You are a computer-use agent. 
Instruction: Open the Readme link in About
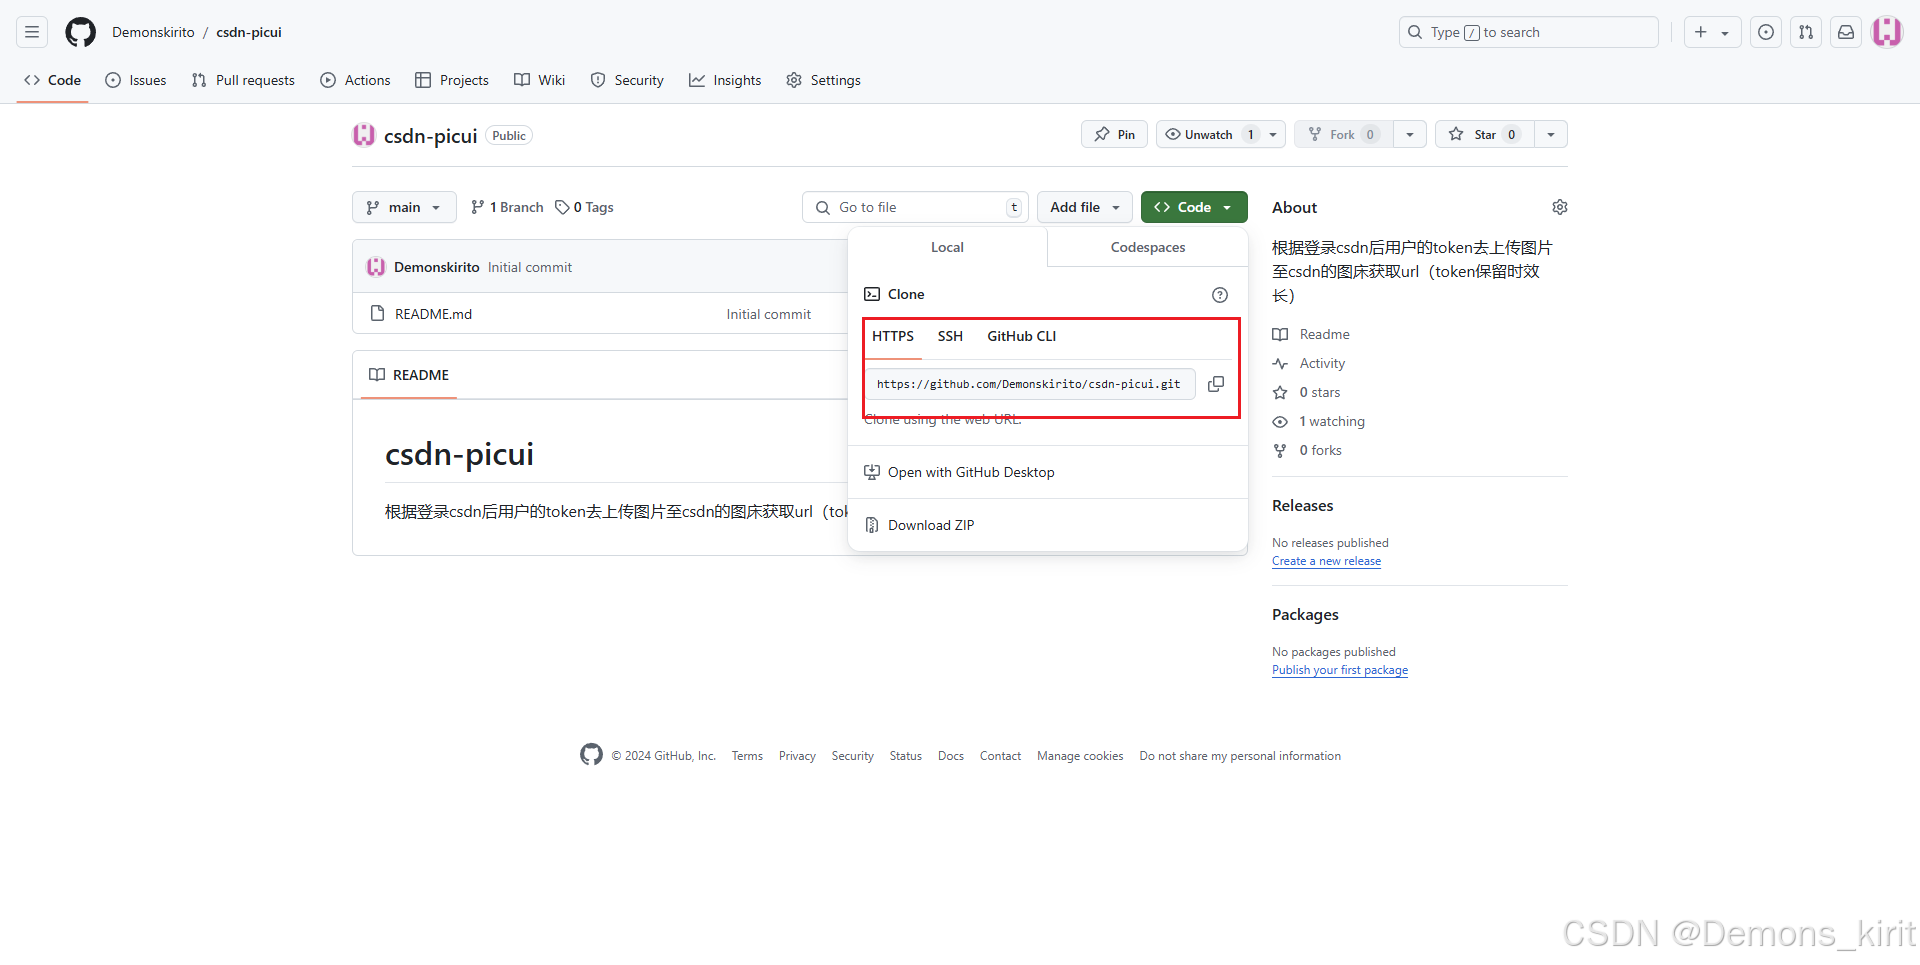[x=1311, y=334]
